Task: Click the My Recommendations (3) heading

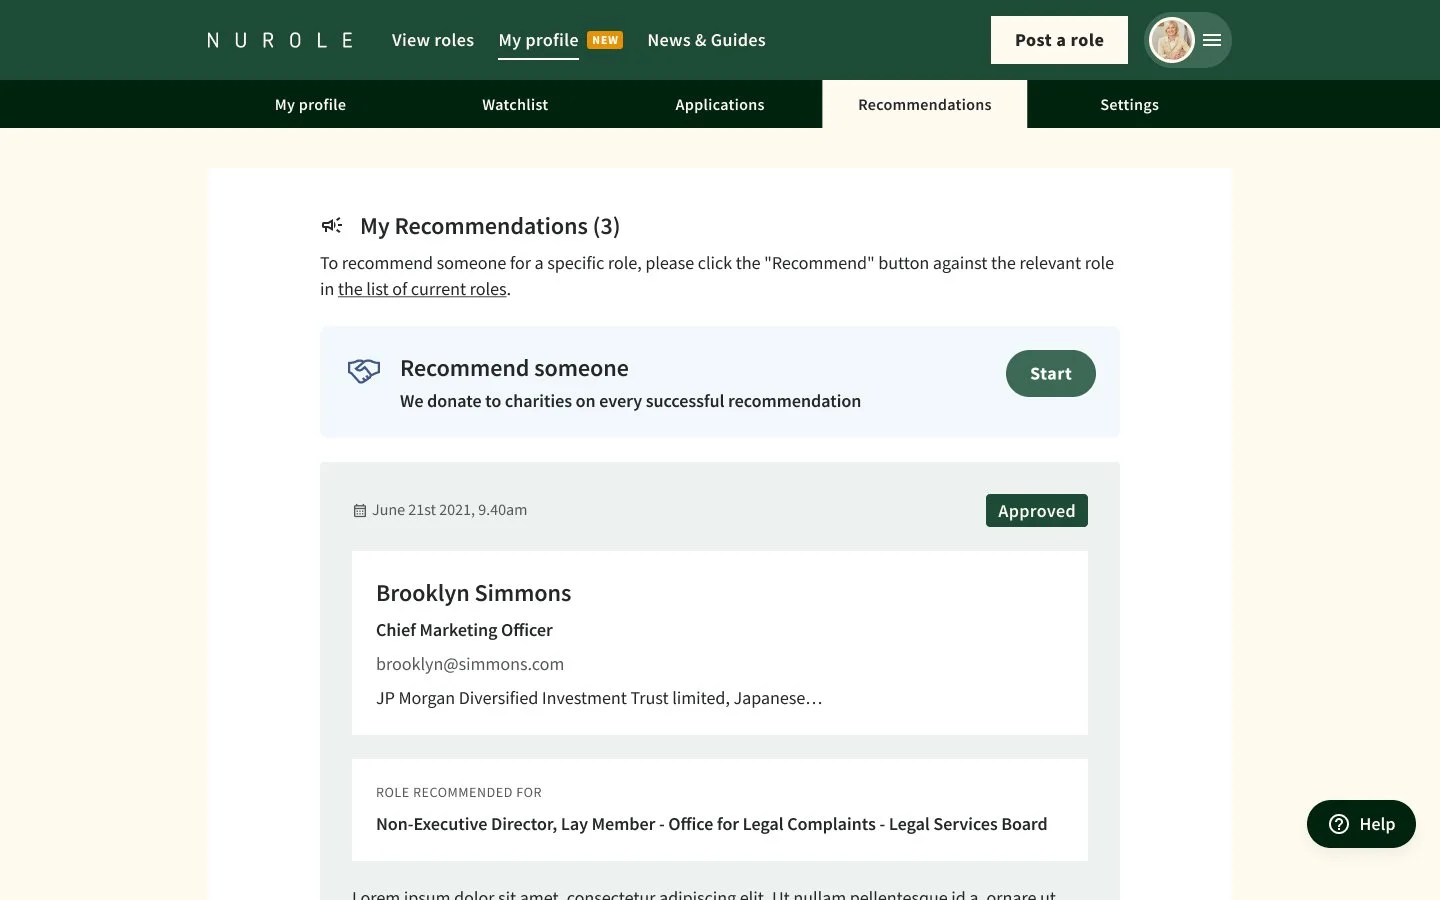Action: (490, 226)
